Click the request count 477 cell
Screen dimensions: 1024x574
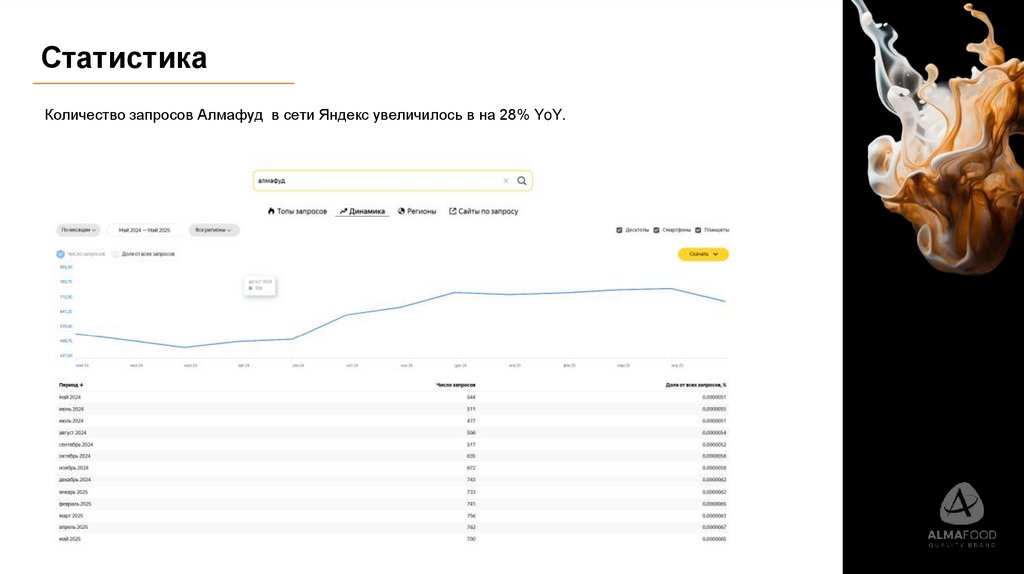(471, 421)
